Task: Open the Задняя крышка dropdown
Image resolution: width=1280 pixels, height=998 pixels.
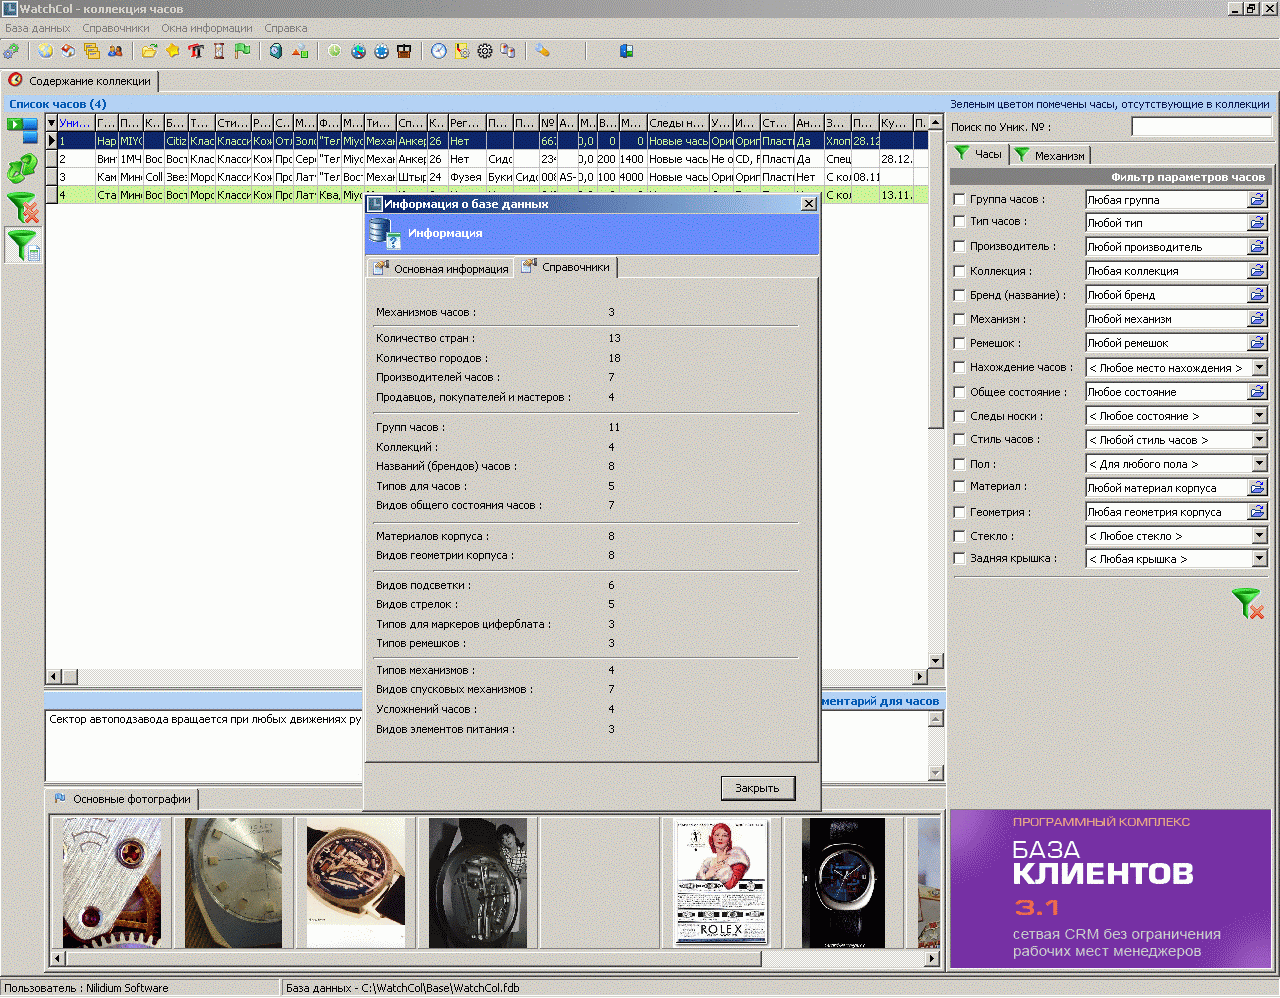Action: (x=1259, y=559)
